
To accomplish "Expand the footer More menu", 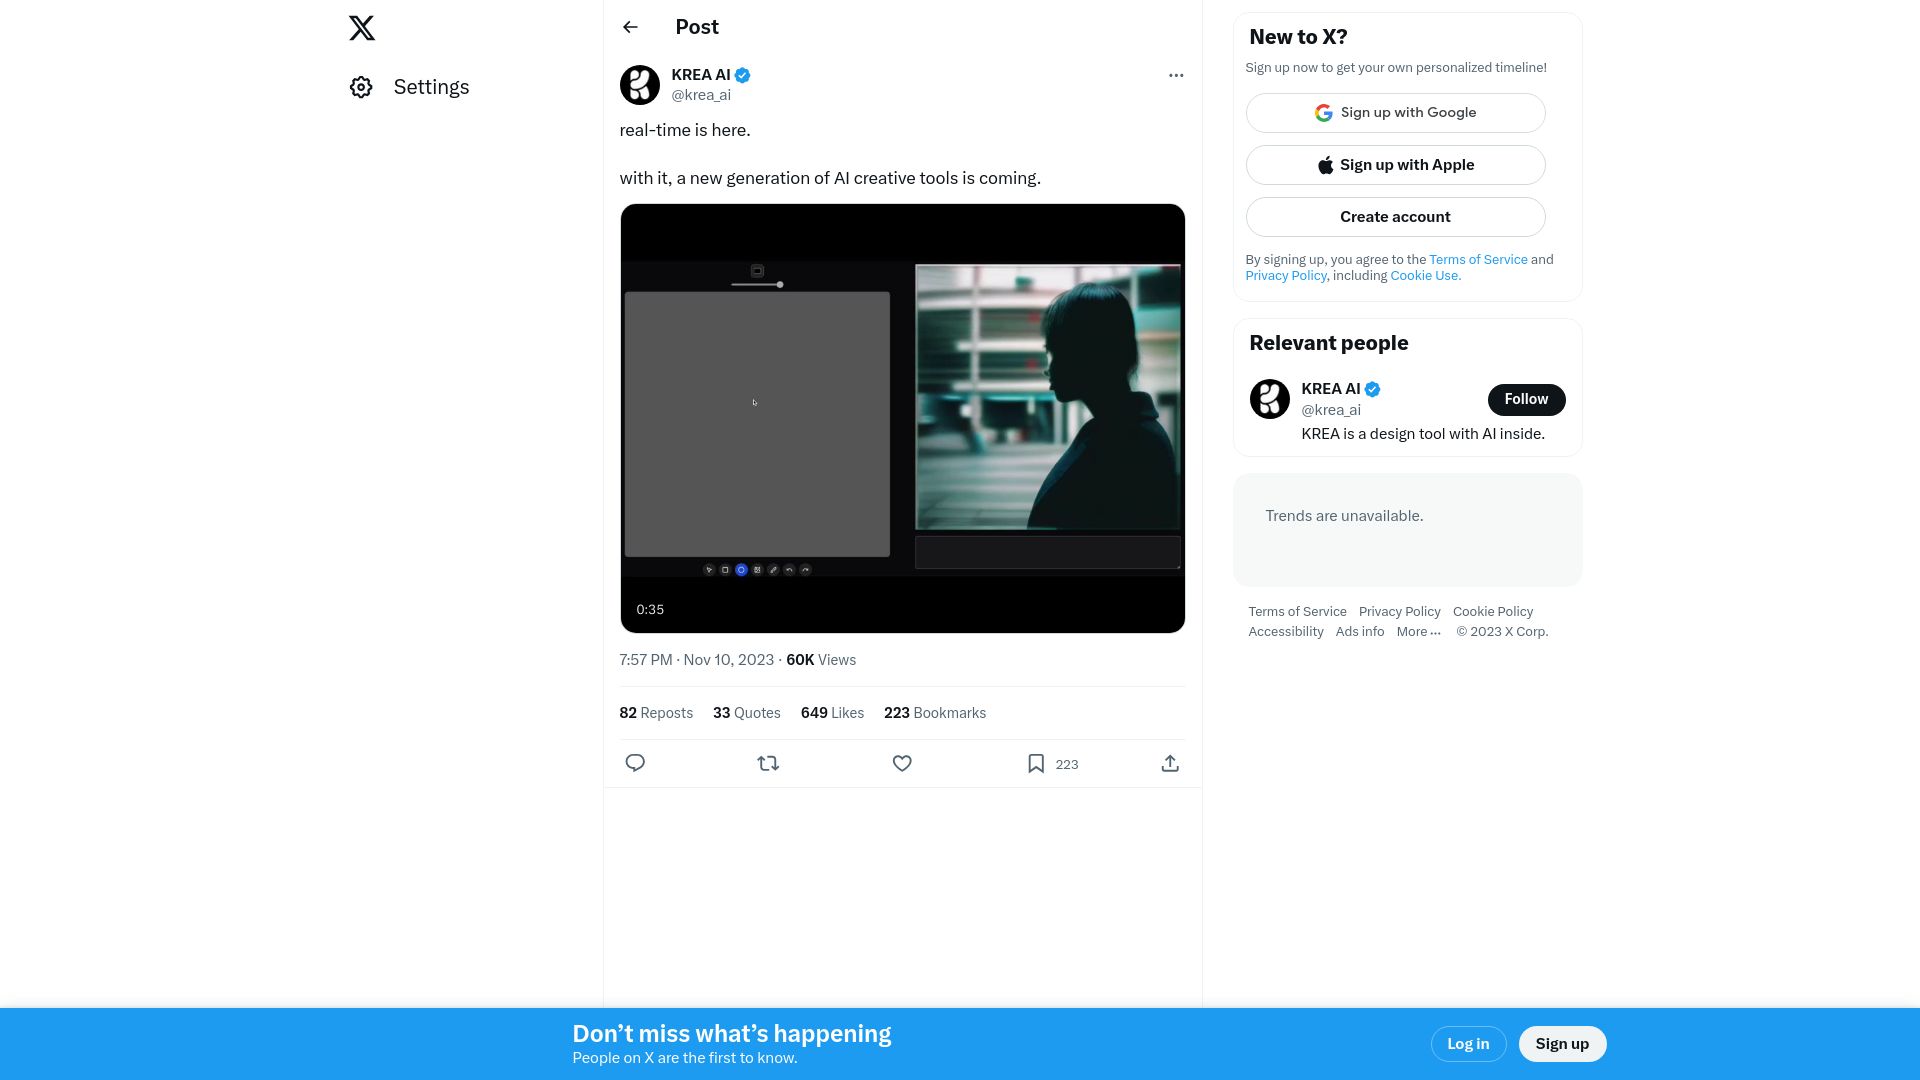I will click(1418, 632).
